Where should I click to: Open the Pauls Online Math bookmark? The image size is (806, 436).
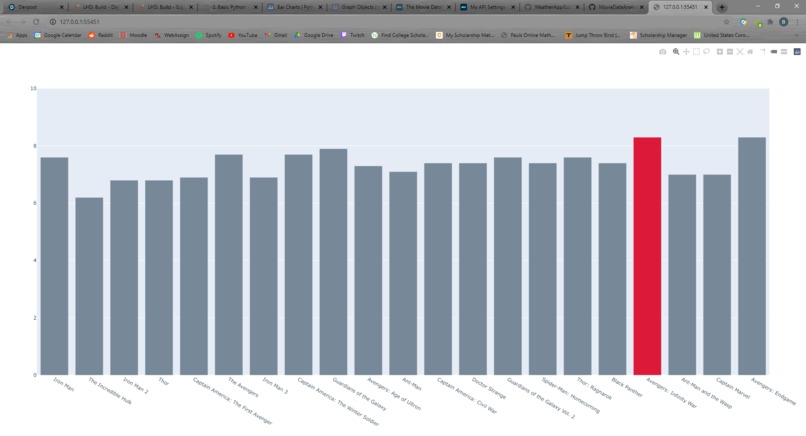[528, 35]
